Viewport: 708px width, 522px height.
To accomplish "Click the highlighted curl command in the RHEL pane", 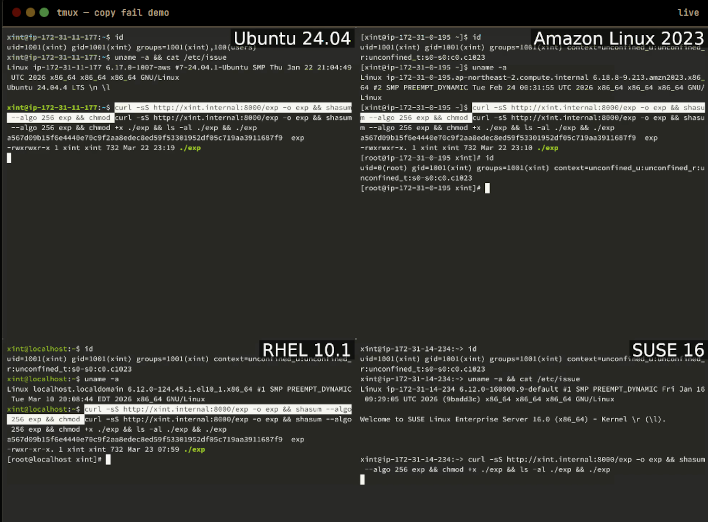I will coord(179,414).
